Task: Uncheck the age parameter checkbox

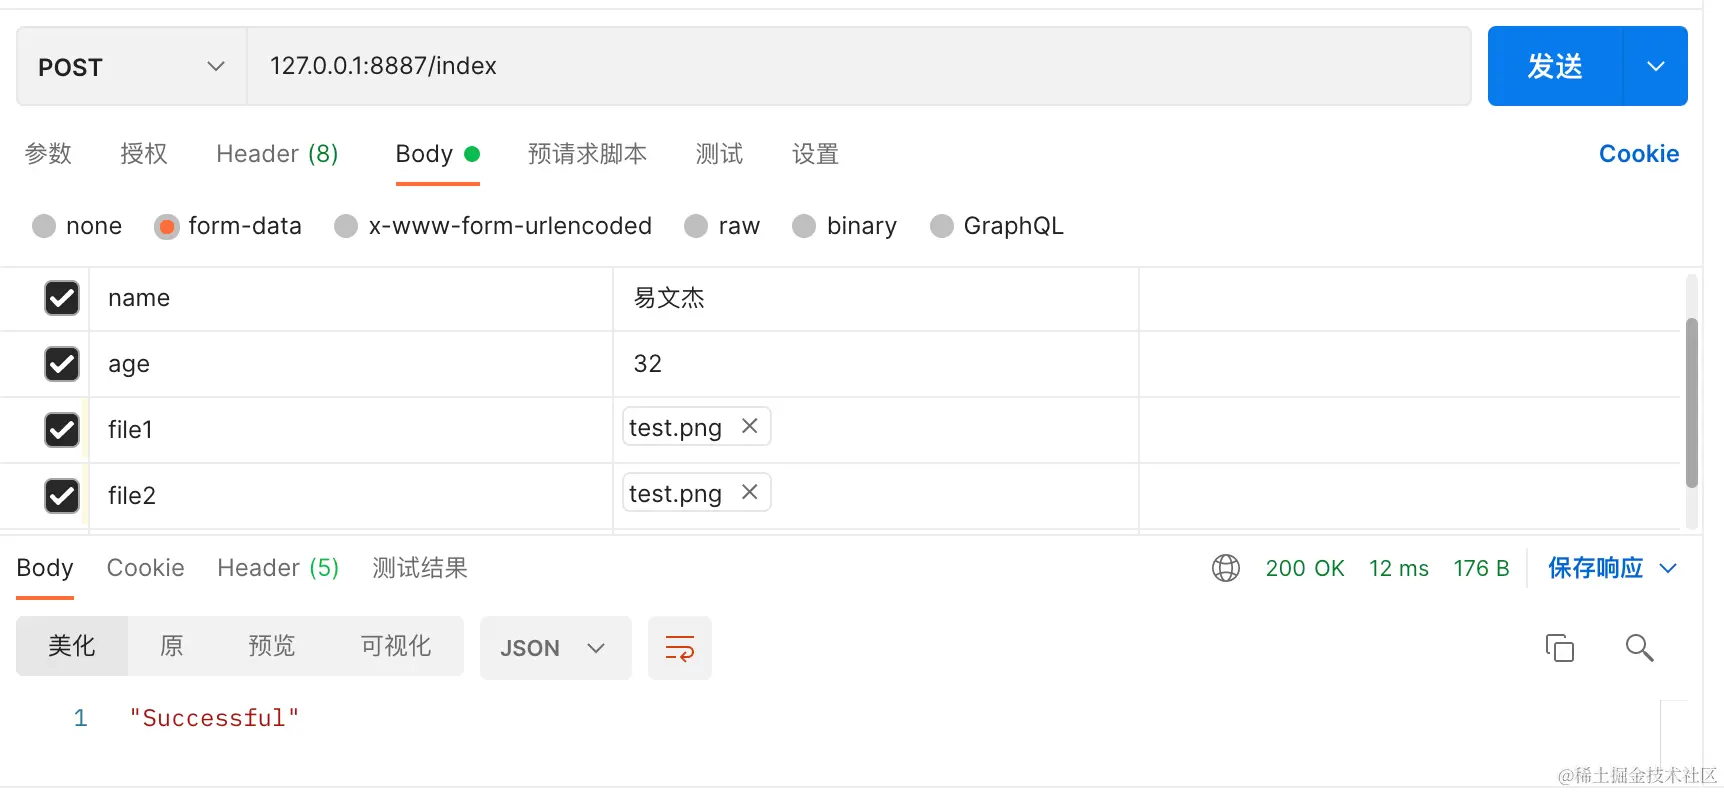Action: tap(62, 364)
